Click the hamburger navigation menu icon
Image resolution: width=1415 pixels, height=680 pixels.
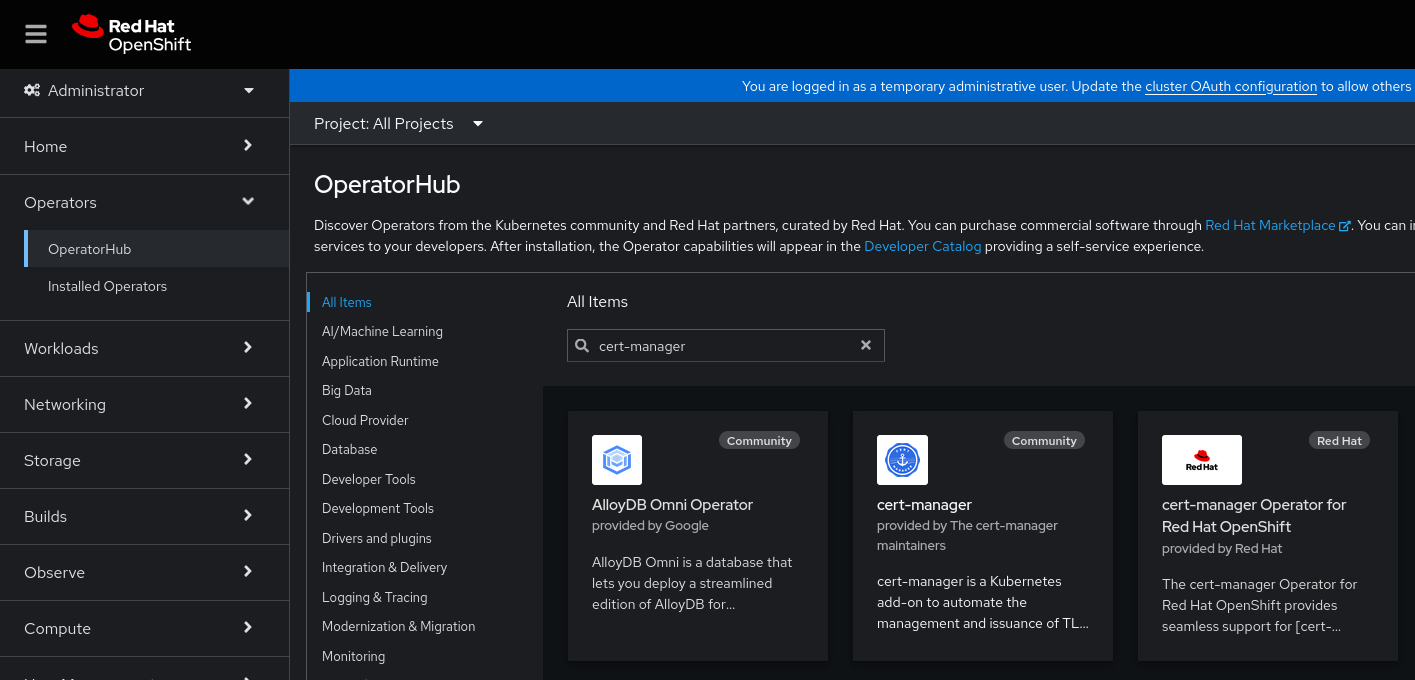pyautogui.click(x=36, y=34)
